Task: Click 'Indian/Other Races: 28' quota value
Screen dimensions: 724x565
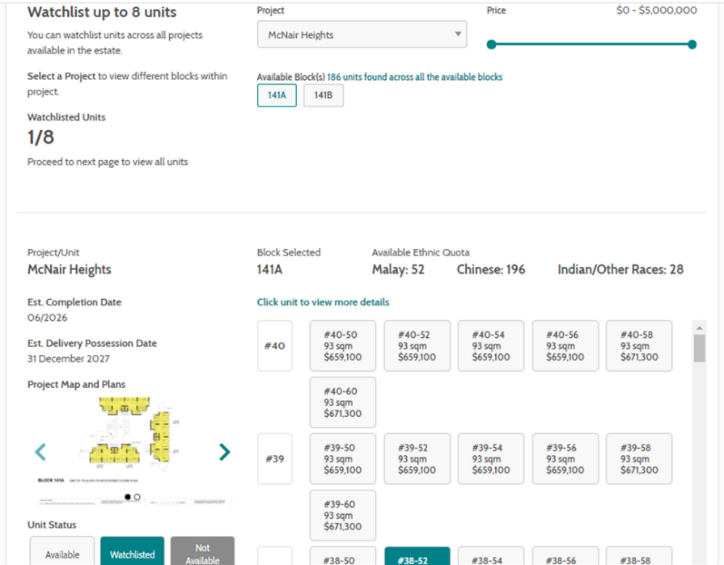Action: pos(621,270)
